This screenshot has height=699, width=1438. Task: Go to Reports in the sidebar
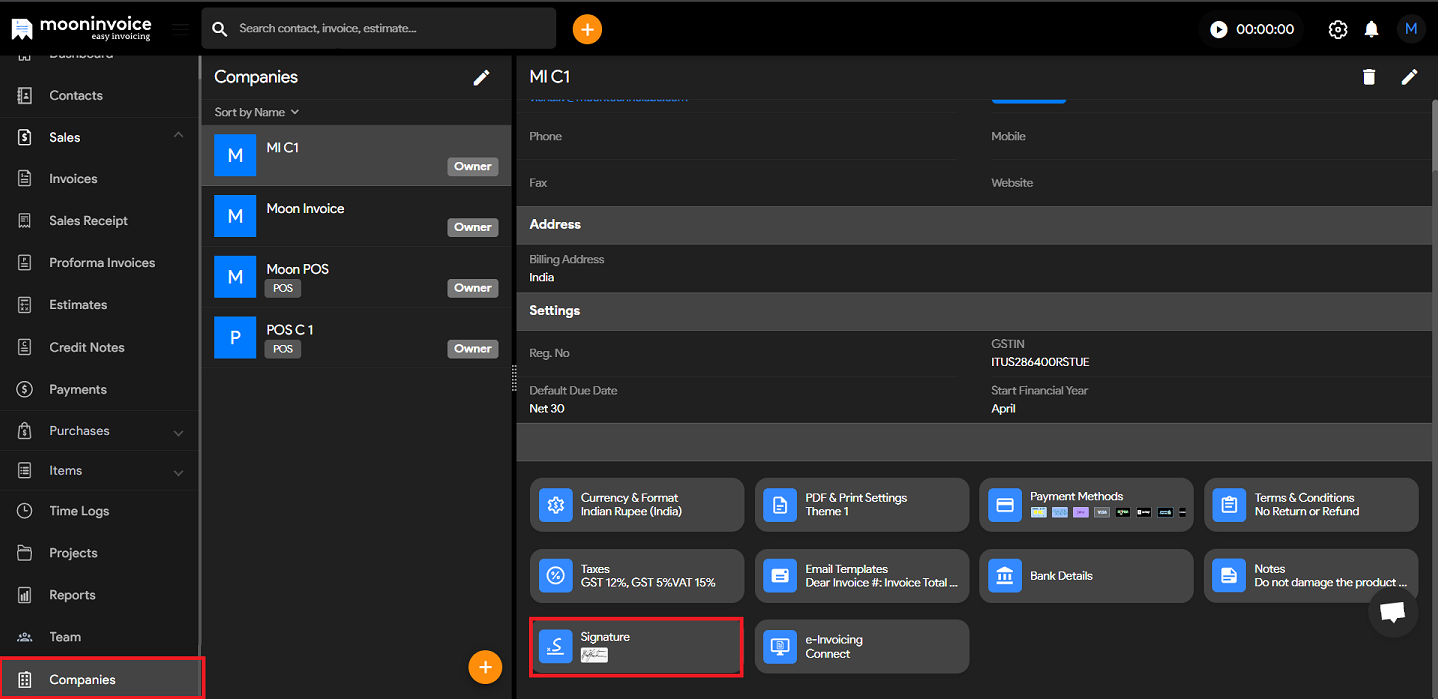(72, 595)
